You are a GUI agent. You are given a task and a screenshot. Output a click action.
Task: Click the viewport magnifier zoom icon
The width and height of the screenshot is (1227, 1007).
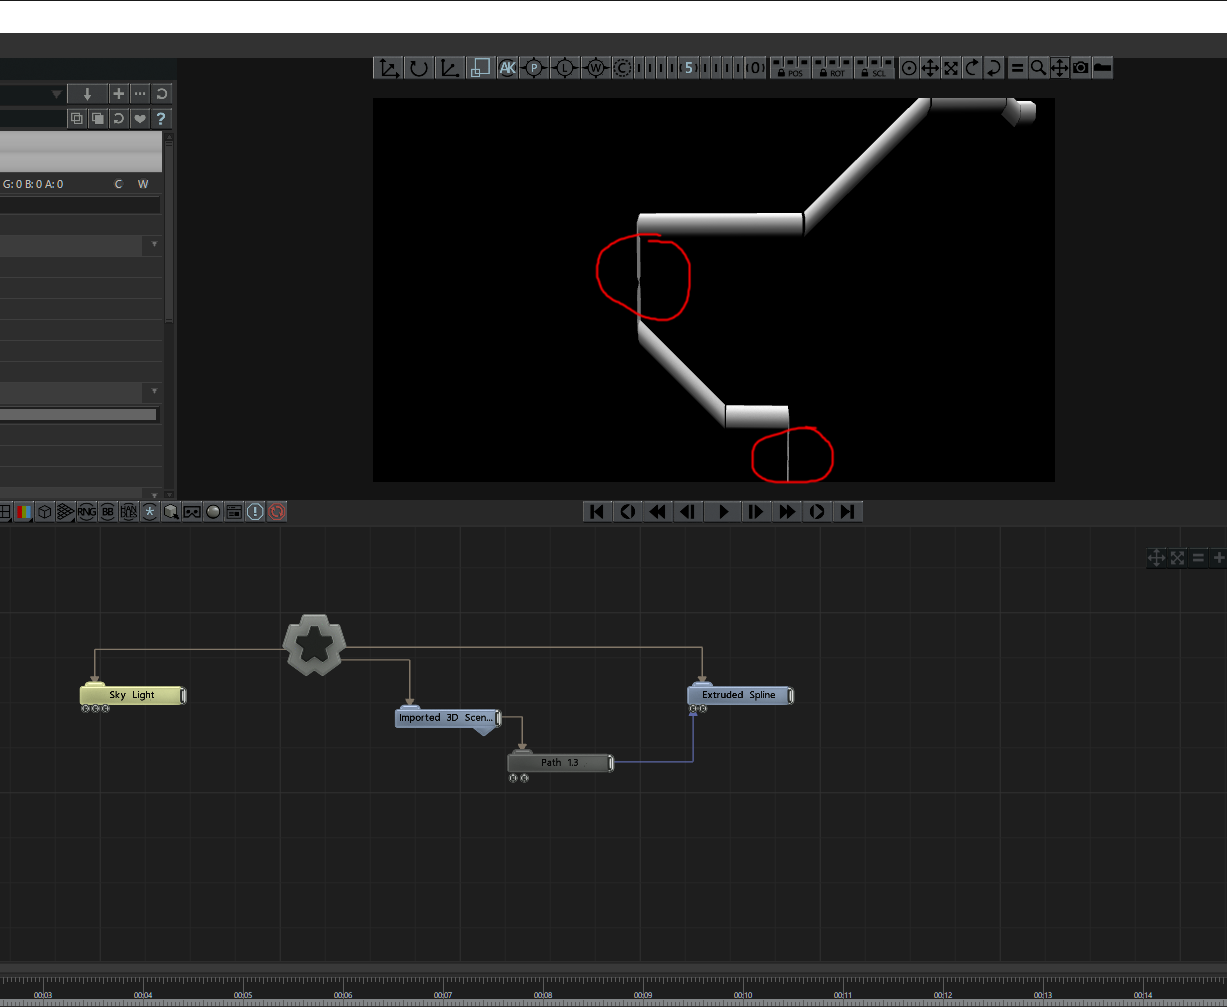1039,68
